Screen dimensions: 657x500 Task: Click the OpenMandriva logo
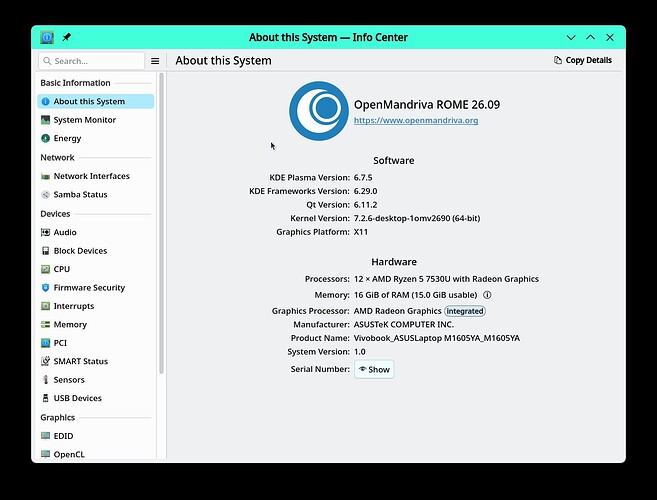pos(318,111)
